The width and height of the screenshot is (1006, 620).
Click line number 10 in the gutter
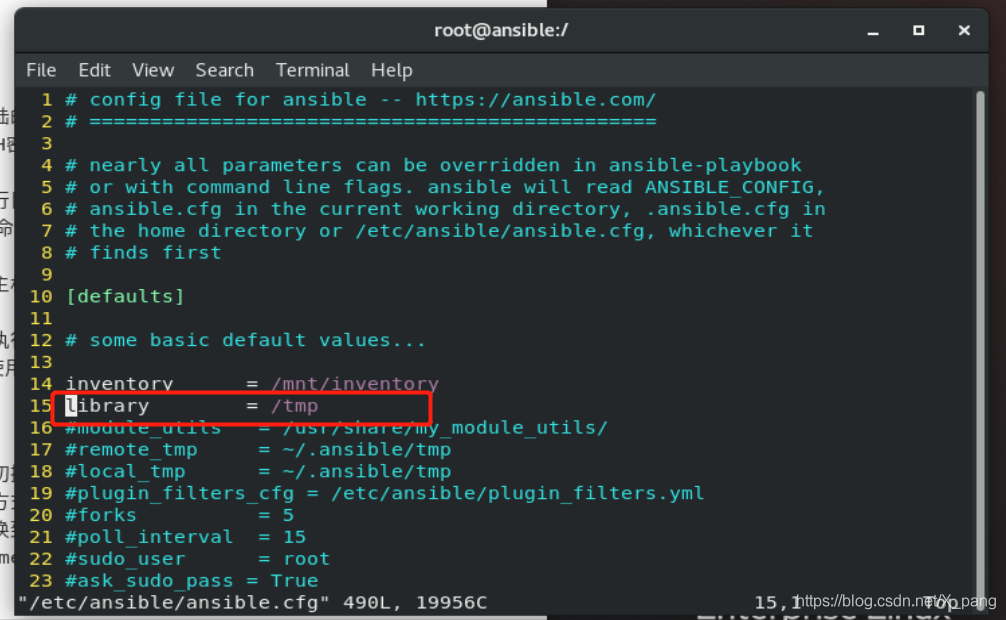click(41, 297)
